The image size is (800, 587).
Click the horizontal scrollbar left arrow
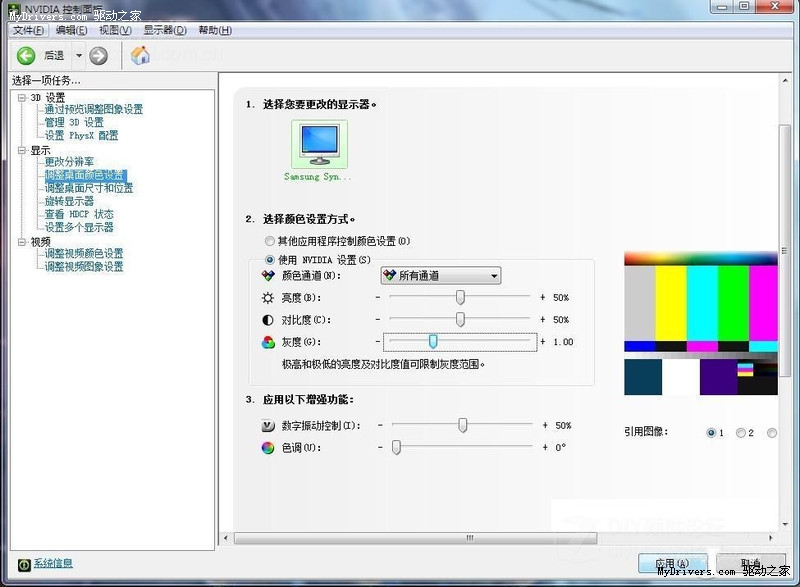[226, 538]
